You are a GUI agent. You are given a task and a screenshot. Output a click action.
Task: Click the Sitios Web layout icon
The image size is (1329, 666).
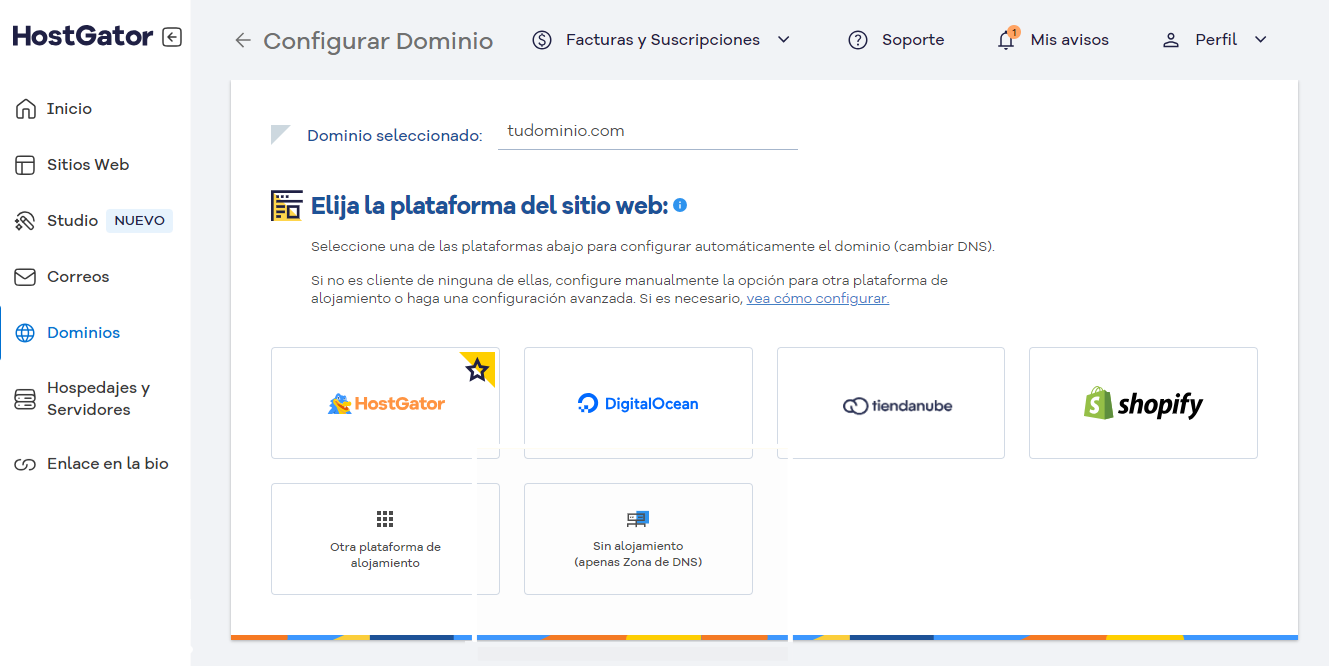click(25, 165)
